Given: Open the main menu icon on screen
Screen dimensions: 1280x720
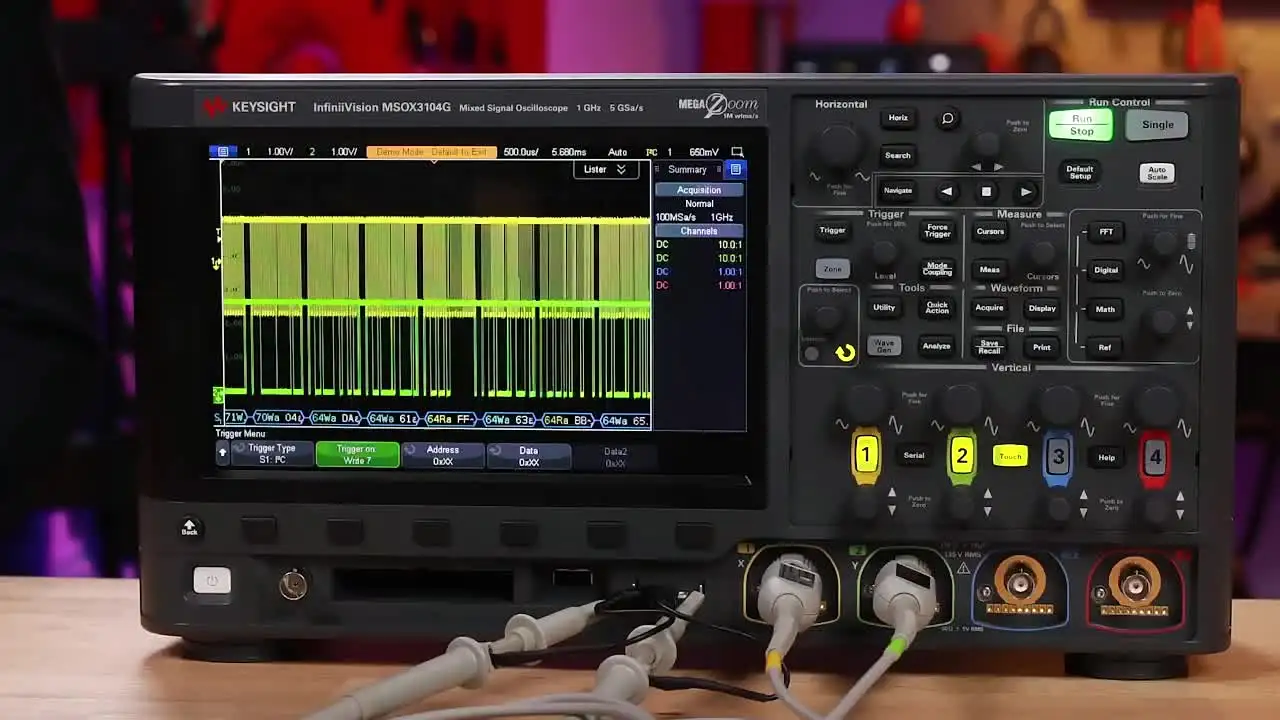Looking at the screenshot, I should pos(223,152).
